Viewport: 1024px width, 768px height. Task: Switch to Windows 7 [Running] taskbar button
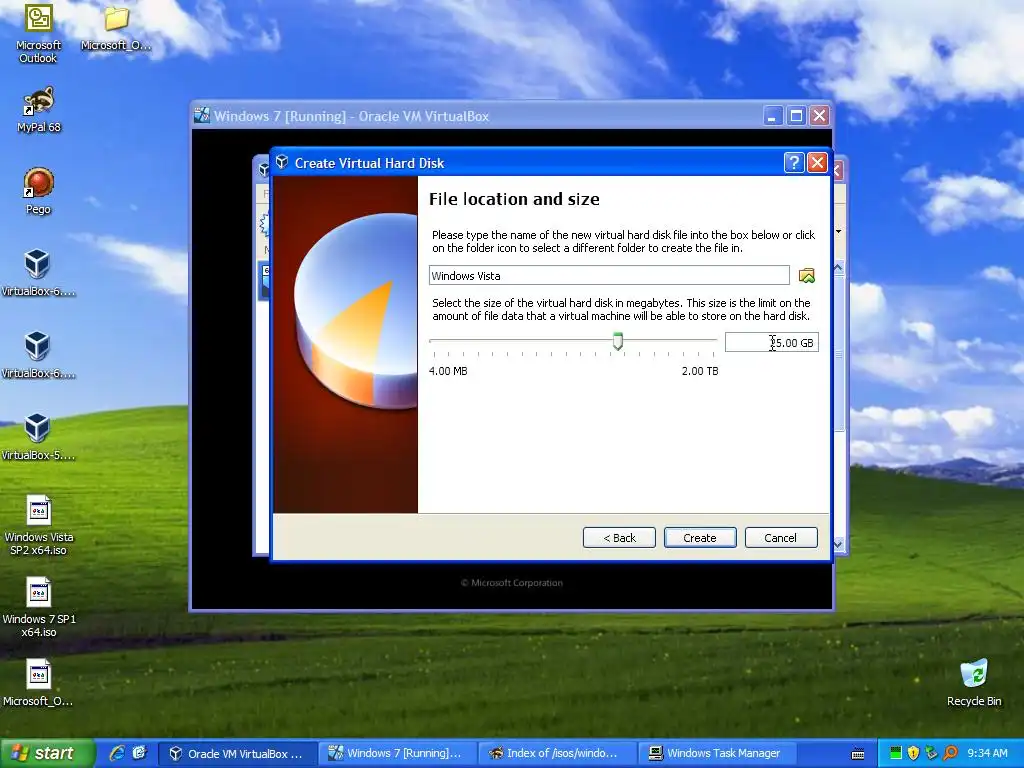click(x=398, y=753)
